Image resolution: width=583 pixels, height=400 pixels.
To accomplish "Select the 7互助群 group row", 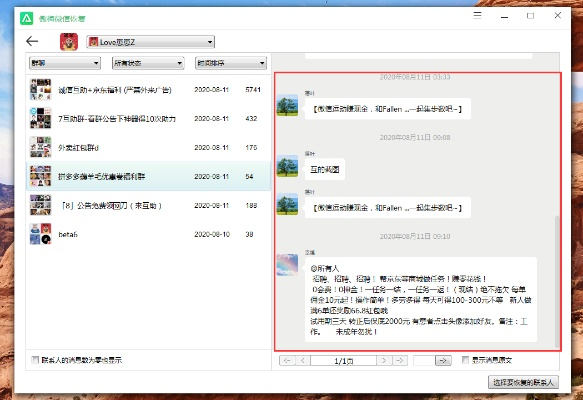I will [x=148, y=119].
